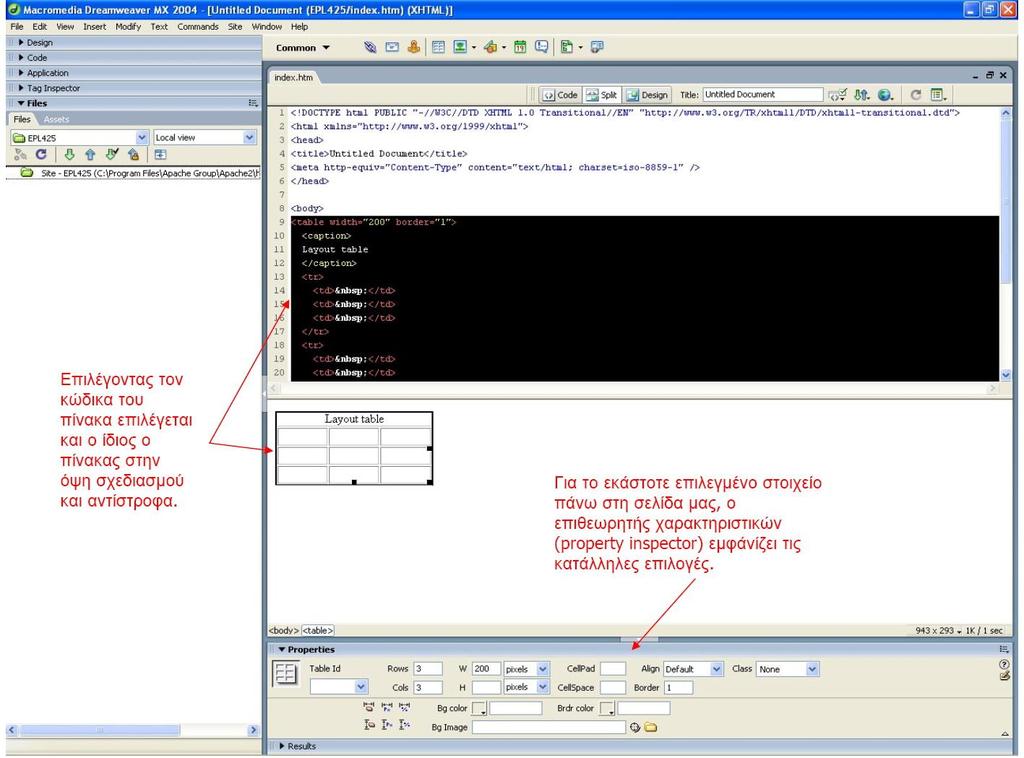Click the blue Put files arrow
The image size is (1024, 758).
(90, 155)
